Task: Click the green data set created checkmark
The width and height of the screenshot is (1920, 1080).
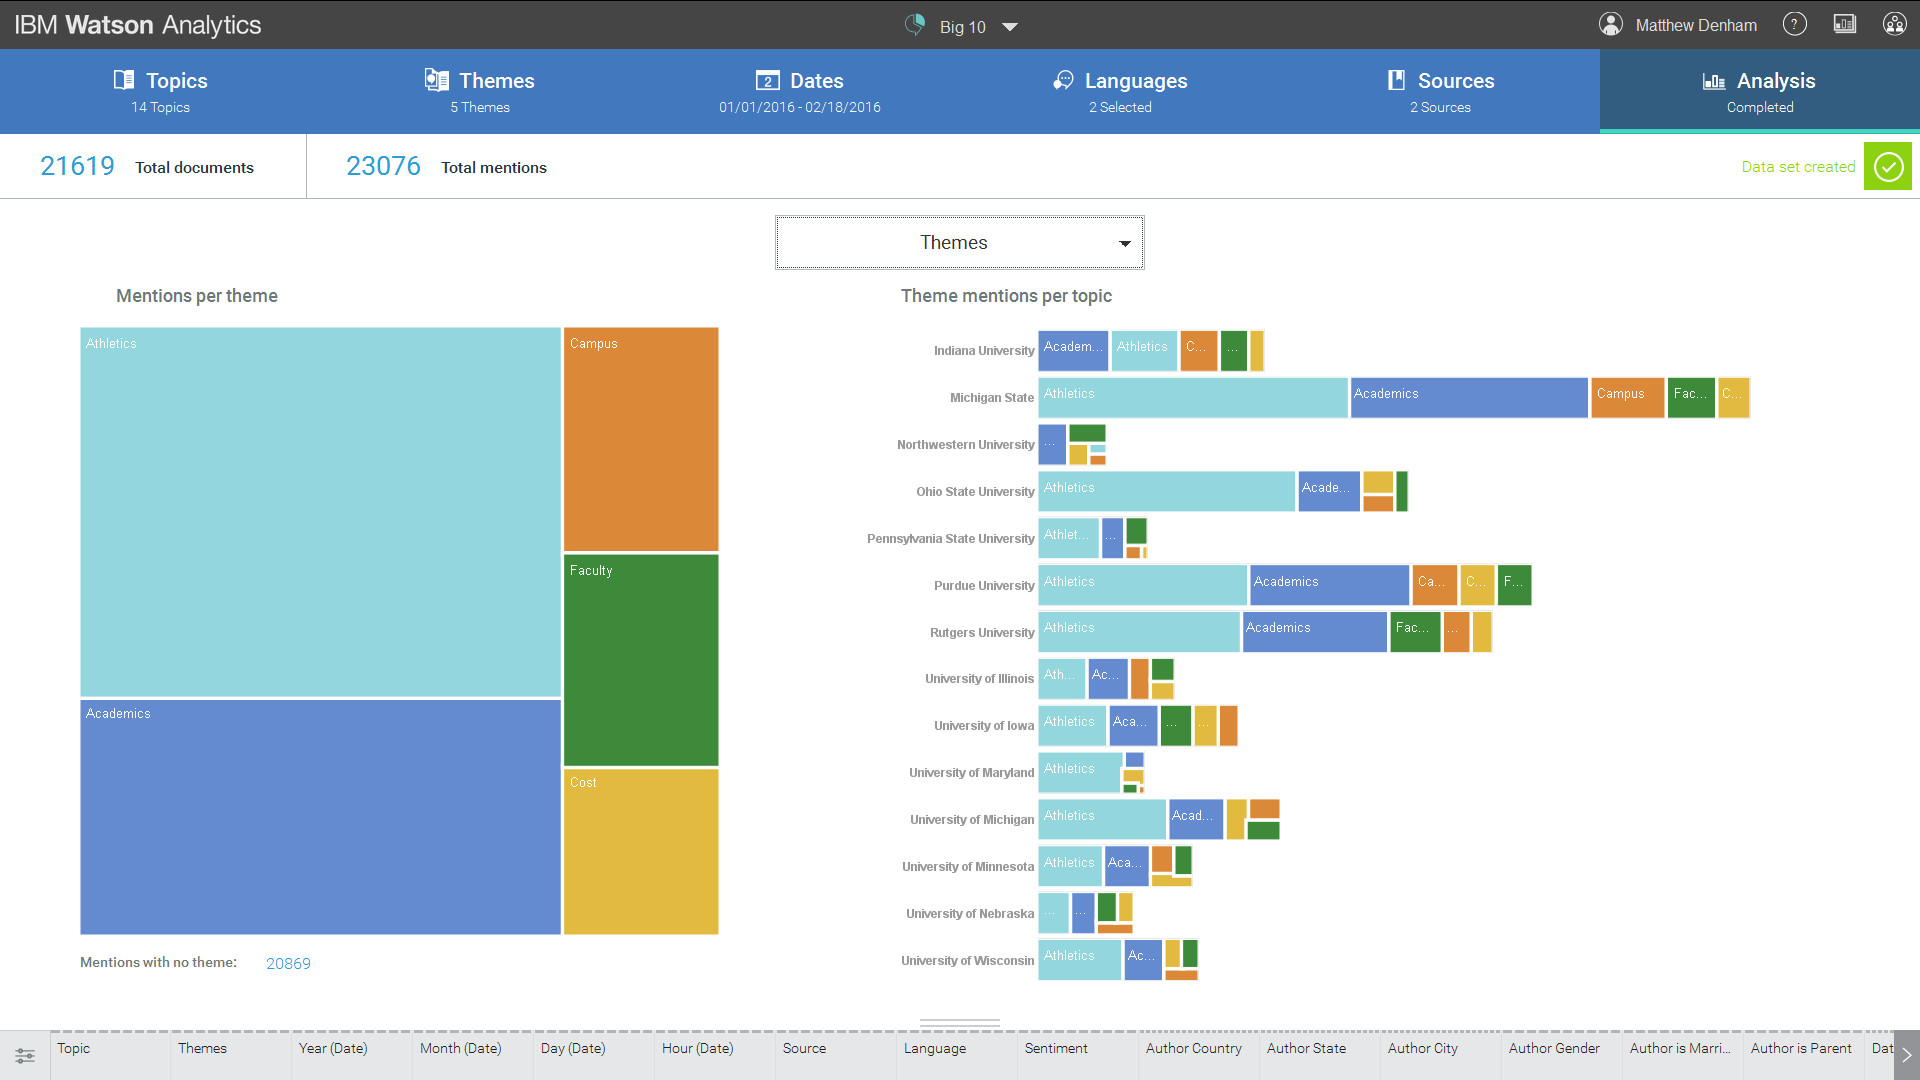Action: [x=1888, y=166]
